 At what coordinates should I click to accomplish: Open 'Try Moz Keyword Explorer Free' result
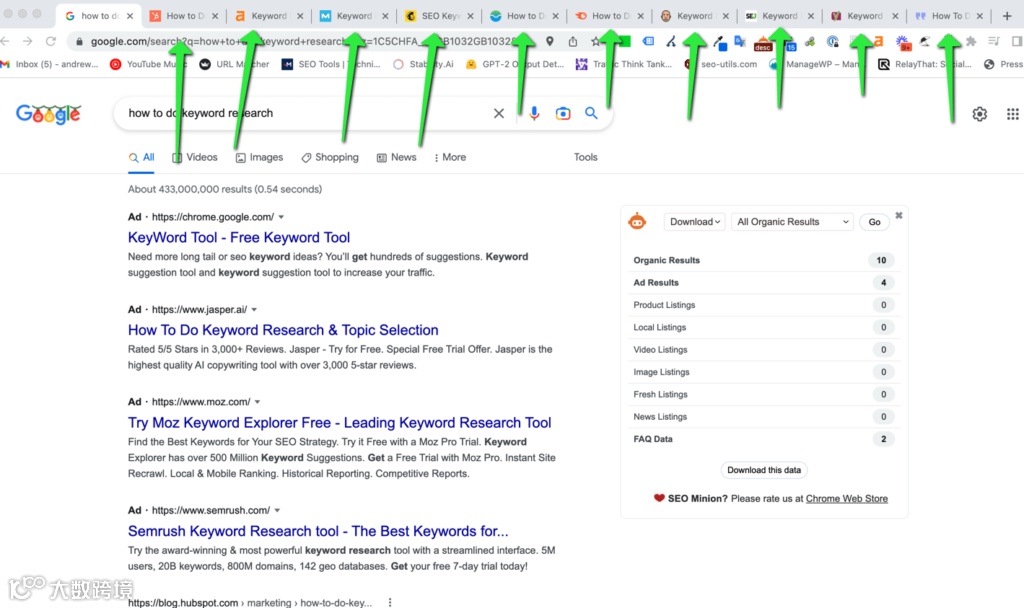tap(340, 423)
